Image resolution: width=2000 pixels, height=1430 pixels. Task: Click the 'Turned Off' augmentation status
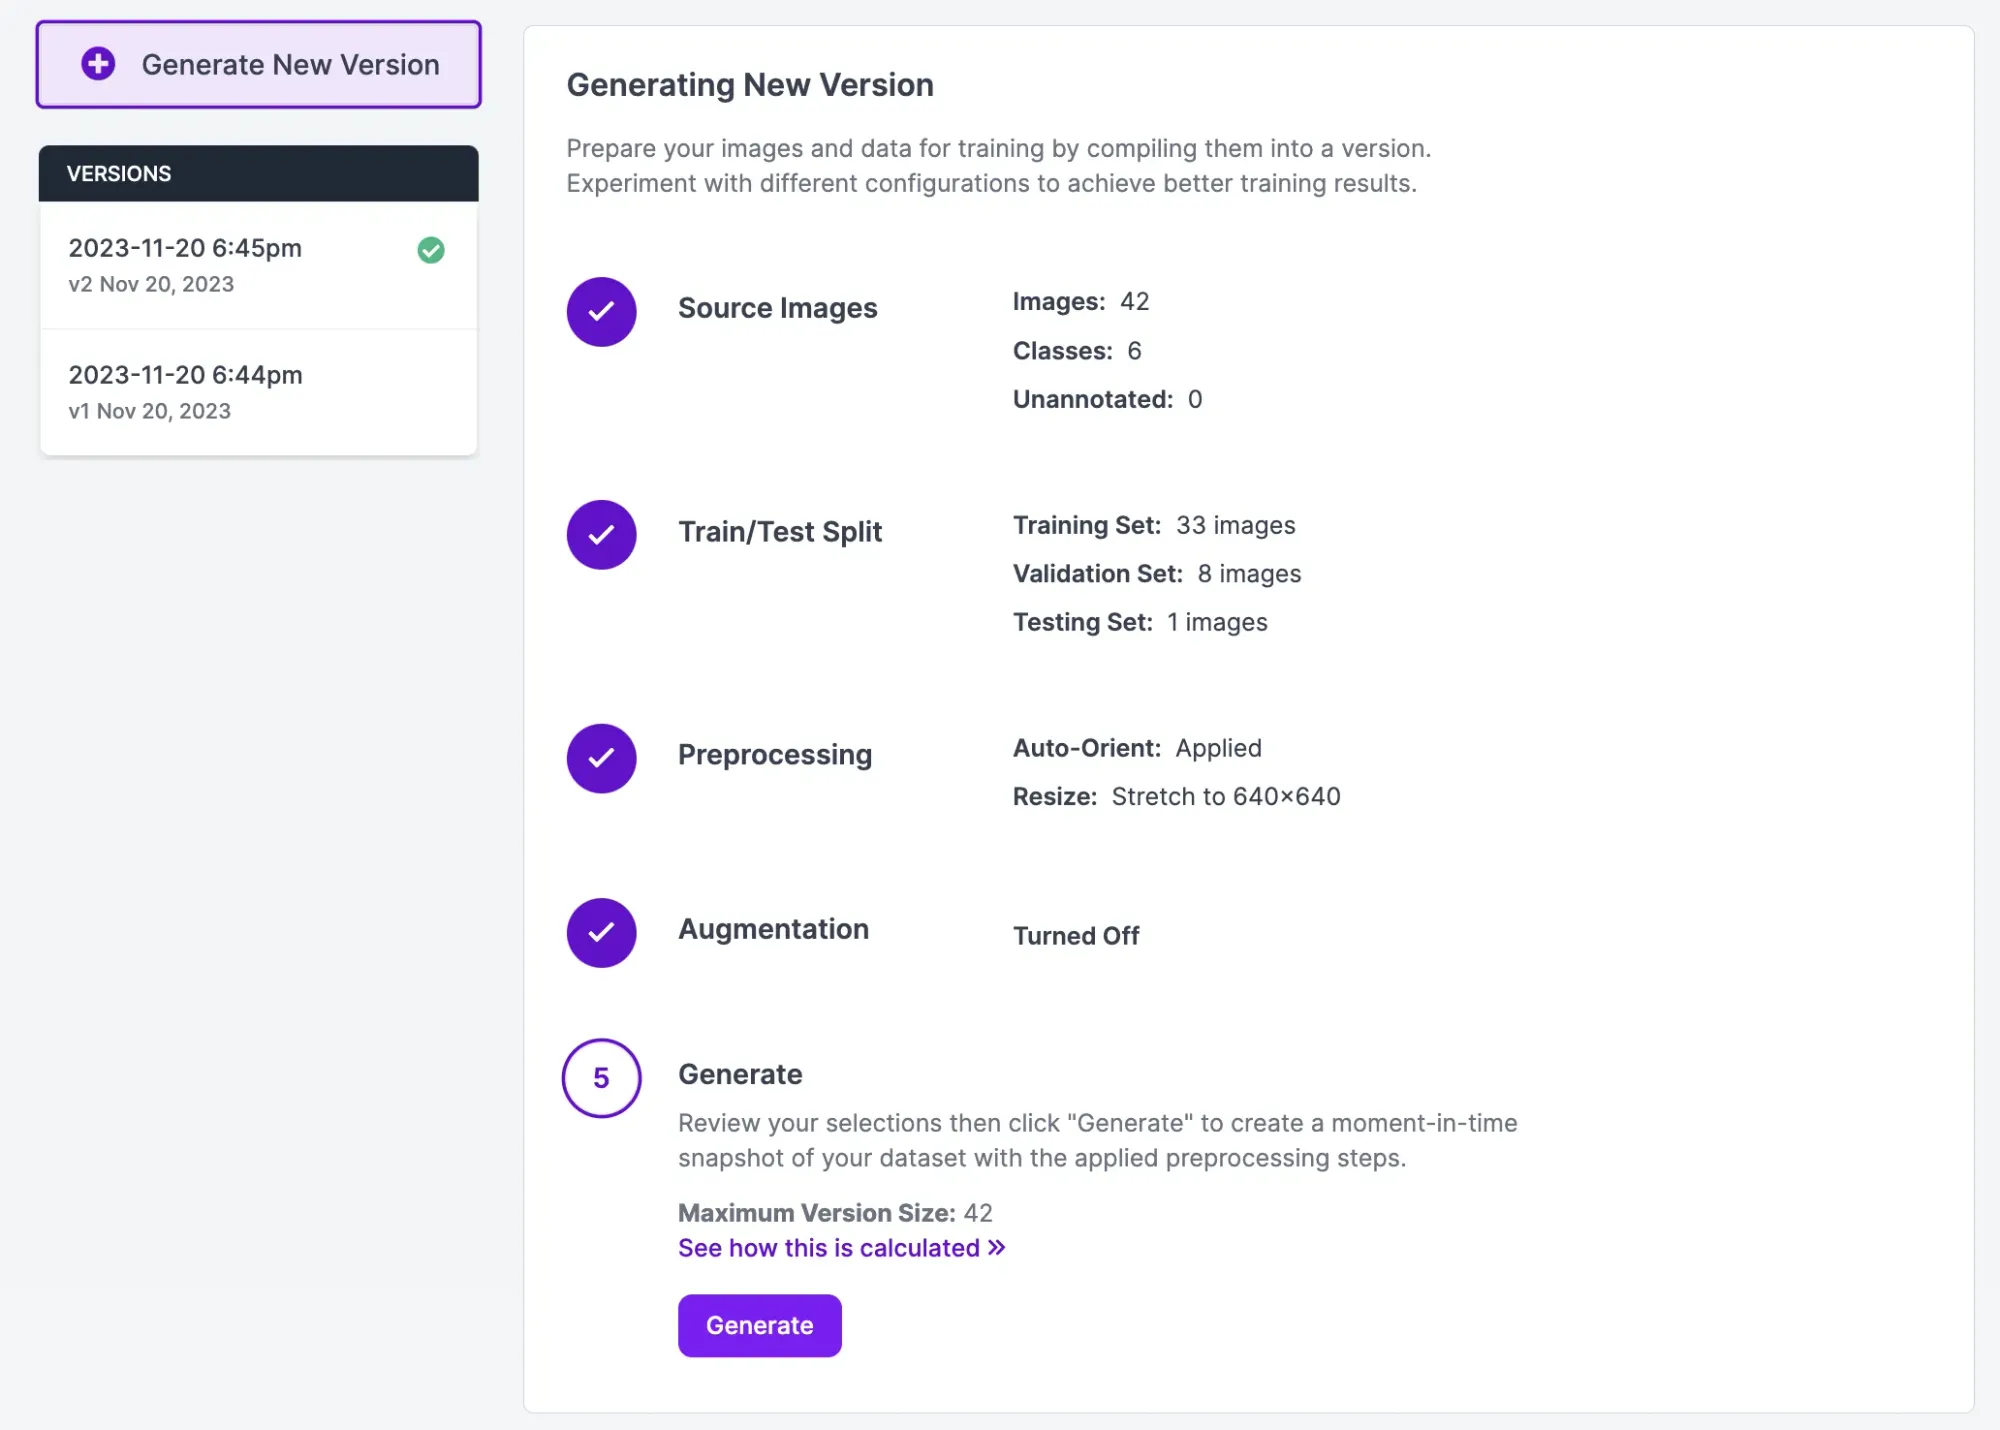(1075, 936)
